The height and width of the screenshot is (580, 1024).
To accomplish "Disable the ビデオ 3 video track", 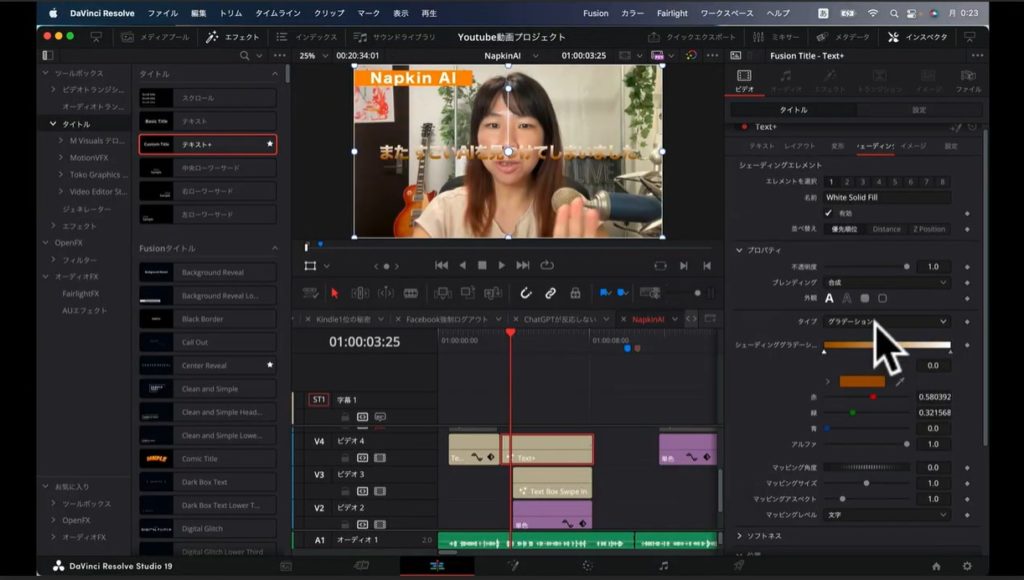I will coord(380,491).
